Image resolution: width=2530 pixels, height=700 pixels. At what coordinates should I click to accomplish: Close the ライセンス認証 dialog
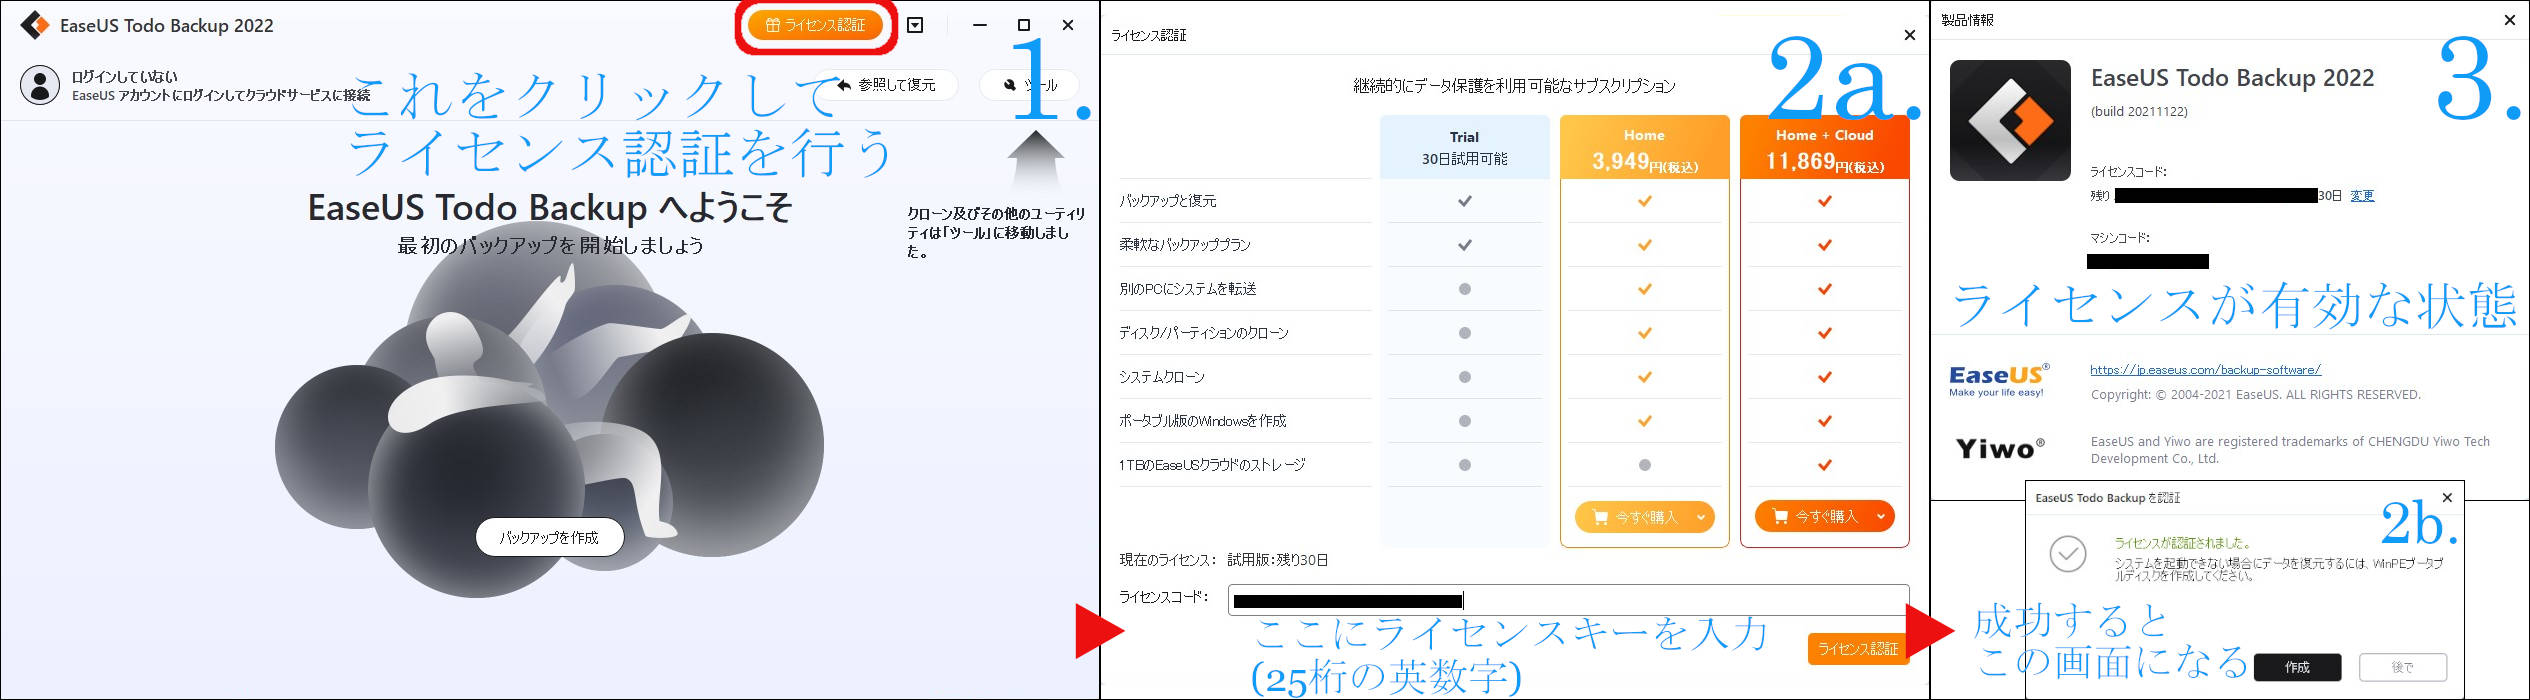tap(1909, 35)
